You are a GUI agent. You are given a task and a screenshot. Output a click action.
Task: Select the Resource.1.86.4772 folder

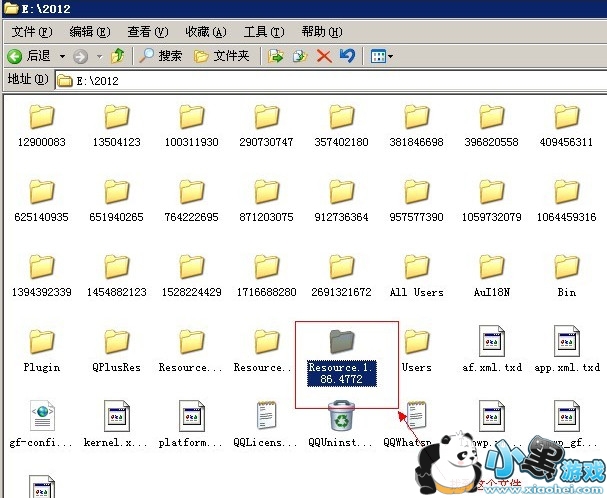[x=341, y=344]
